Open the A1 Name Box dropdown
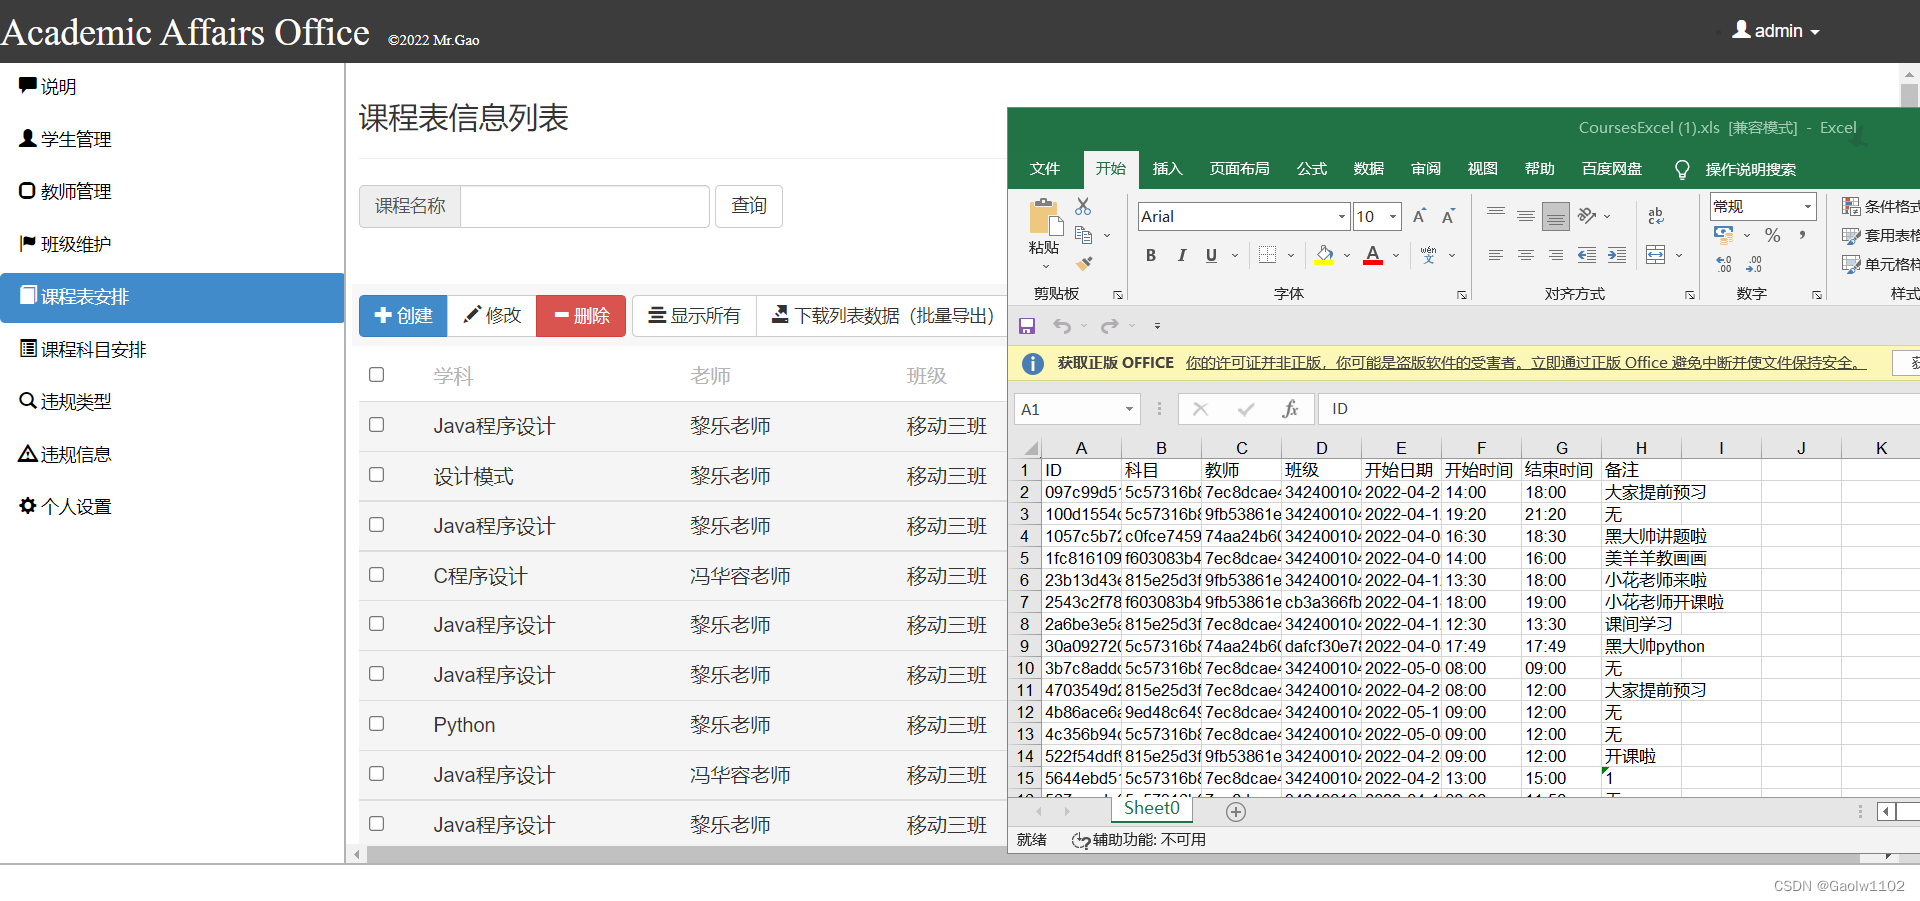This screenshot has width=1920, height=901. tap(1129, 409)
